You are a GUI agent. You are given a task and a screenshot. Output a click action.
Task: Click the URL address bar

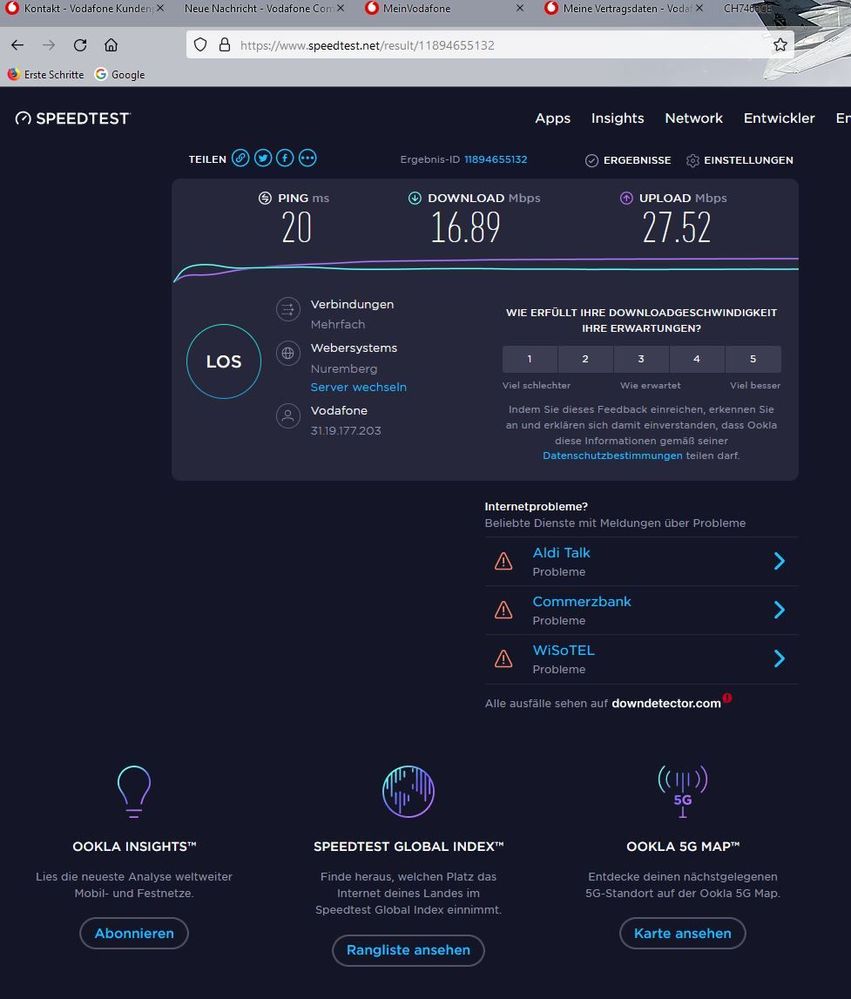coord(490,45)
